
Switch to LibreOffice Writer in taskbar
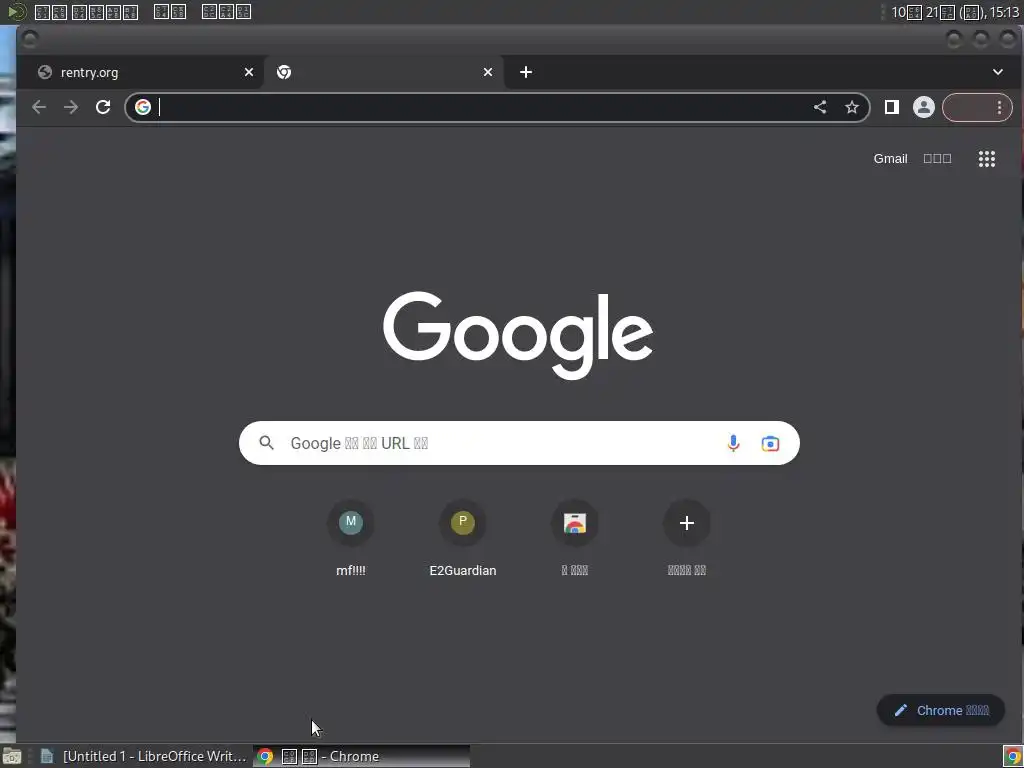pos(144,756)
